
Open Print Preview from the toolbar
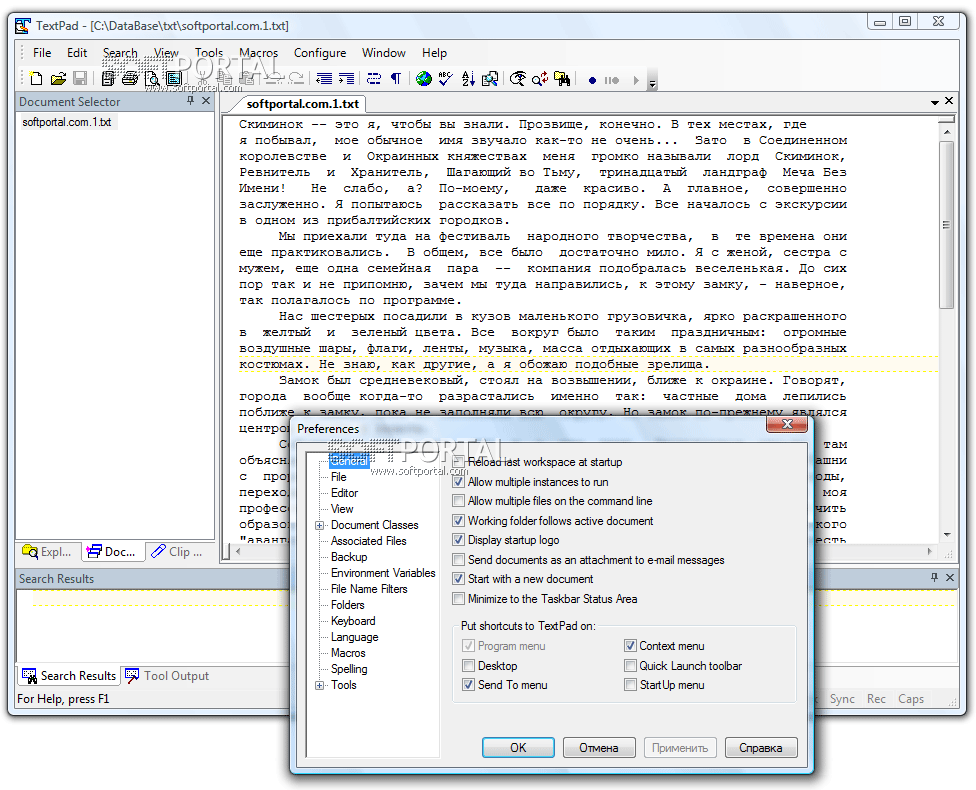click(151, 79)
